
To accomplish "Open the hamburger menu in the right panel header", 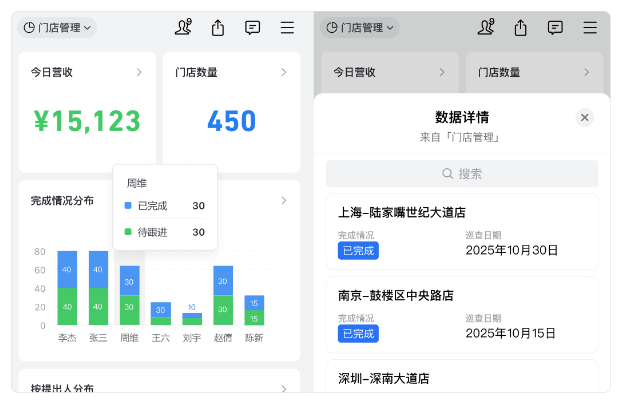I will (590, 28).
